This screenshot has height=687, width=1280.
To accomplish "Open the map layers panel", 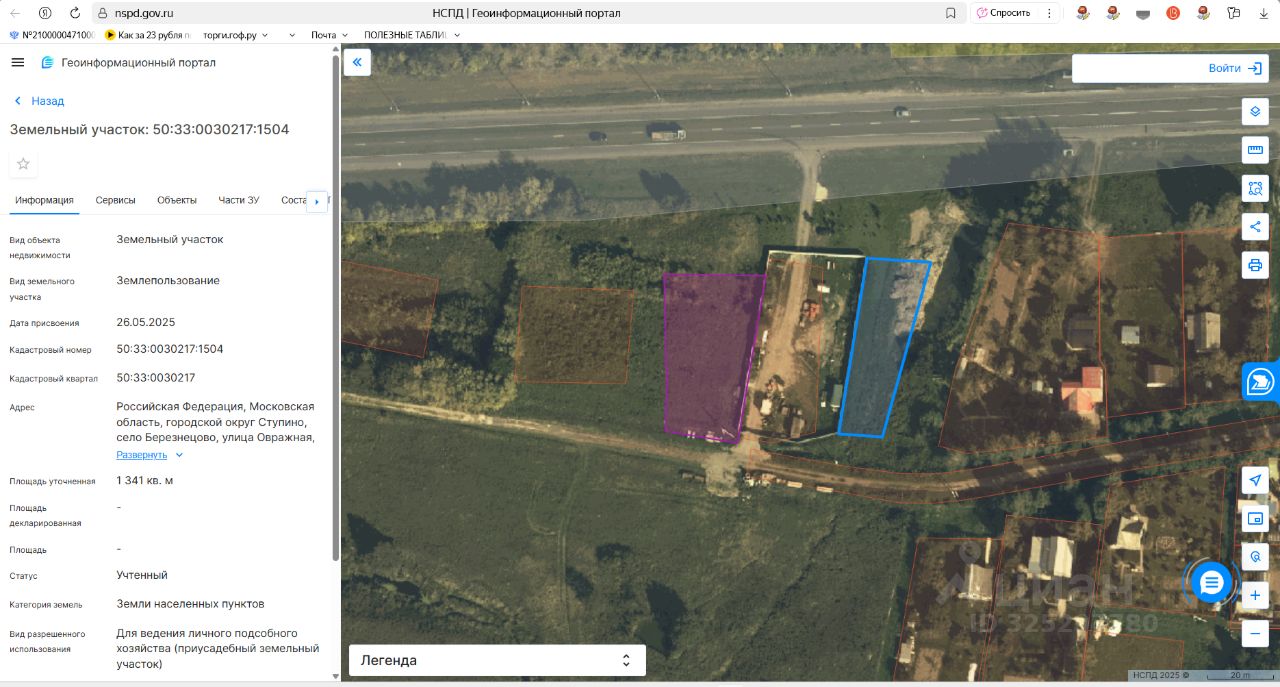I will coord(1255,111).
